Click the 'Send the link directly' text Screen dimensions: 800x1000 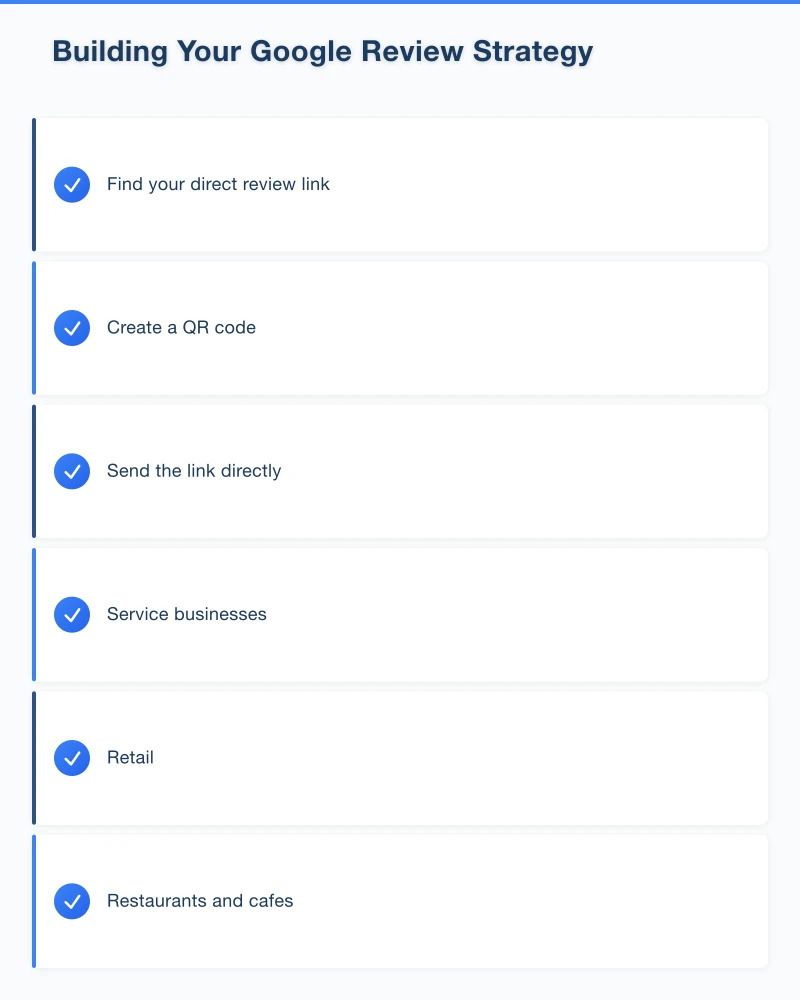click(194, 471)
